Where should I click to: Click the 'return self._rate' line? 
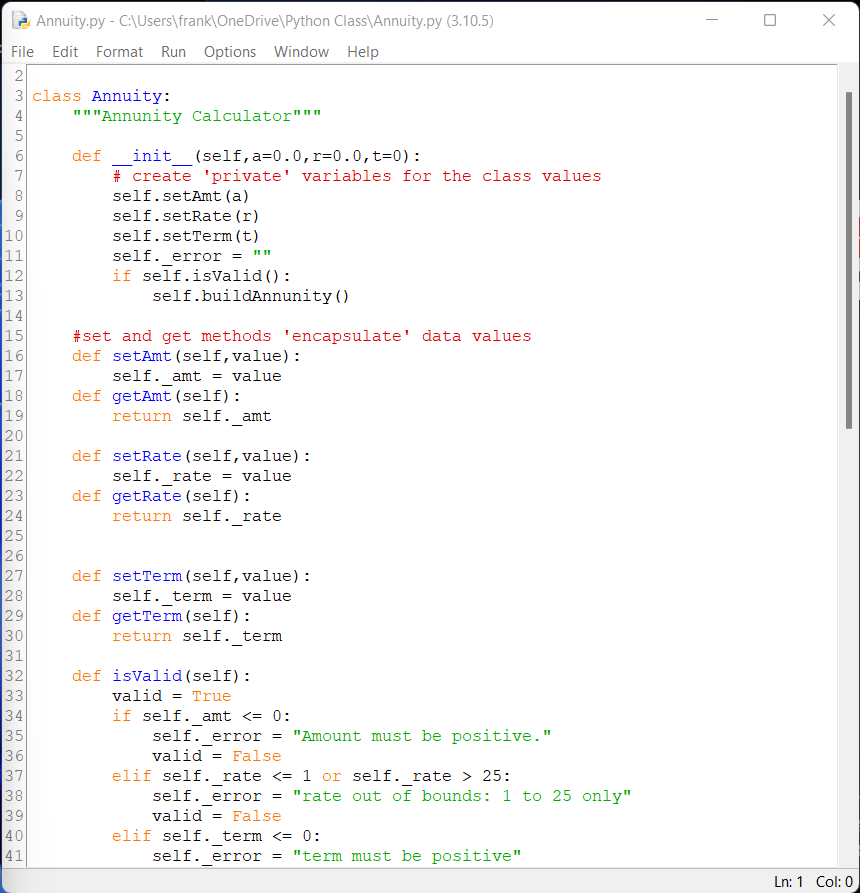[196, 516]
